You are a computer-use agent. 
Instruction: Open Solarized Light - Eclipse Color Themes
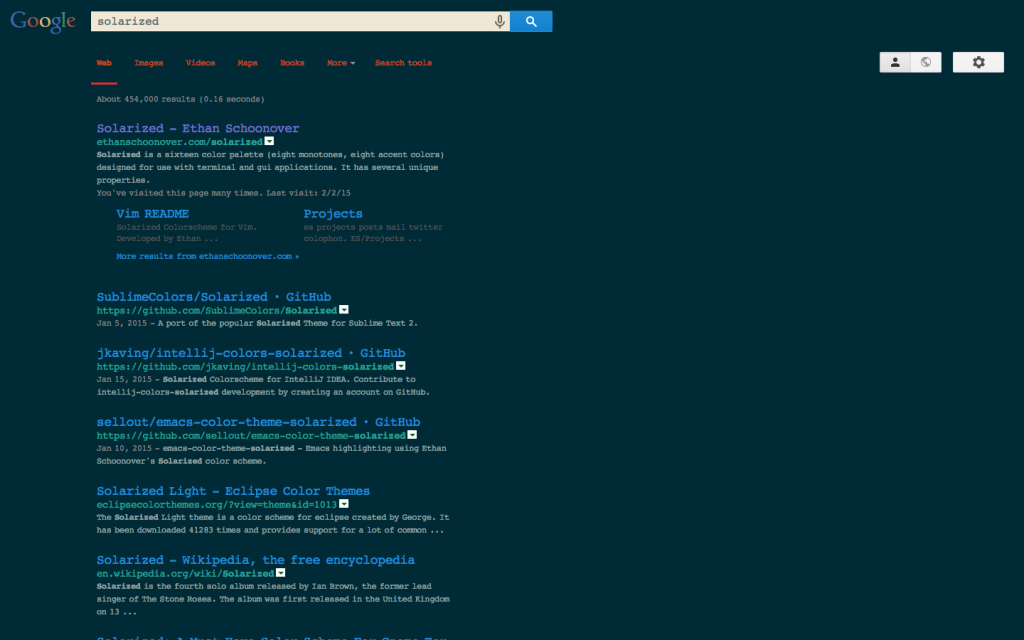[x=233, y=491]
